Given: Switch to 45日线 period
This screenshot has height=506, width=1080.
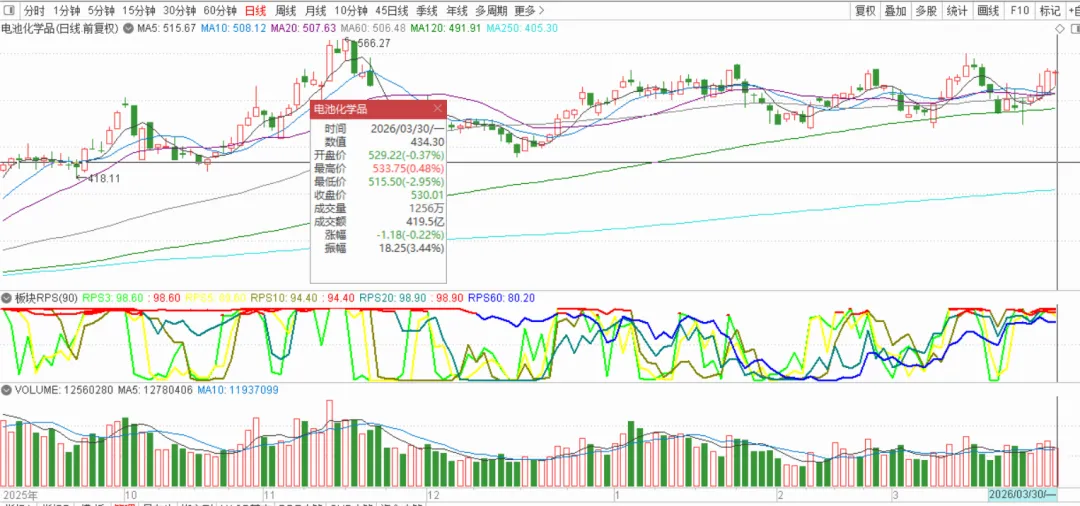Looking at the screenshot, I should point(392,11).
